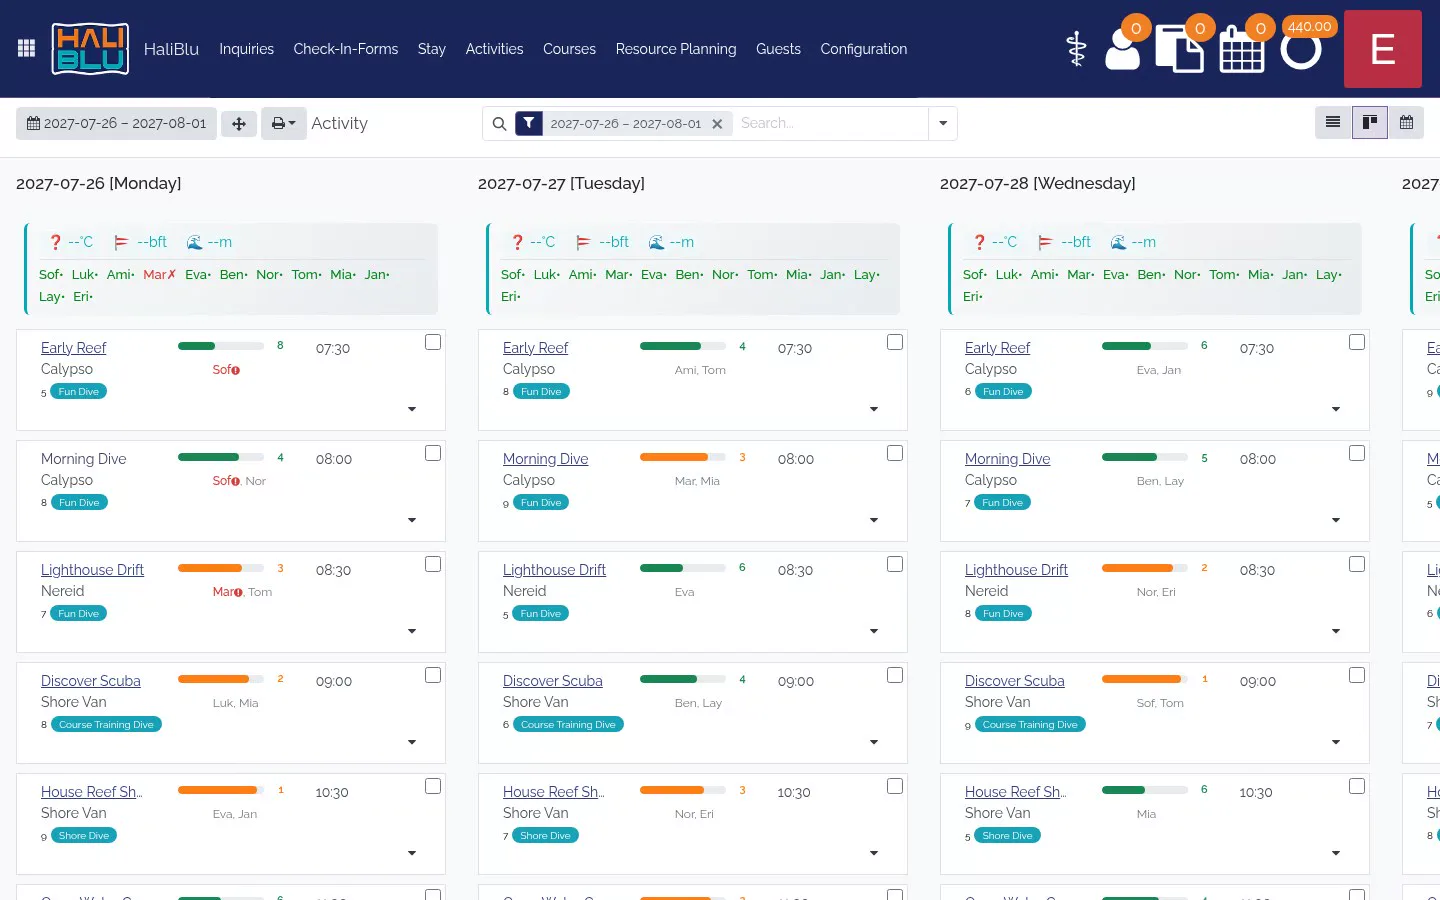Open Tuesday's Morning Dive activity link
This screenshot has width=1440, height=900.
[545, 459]
